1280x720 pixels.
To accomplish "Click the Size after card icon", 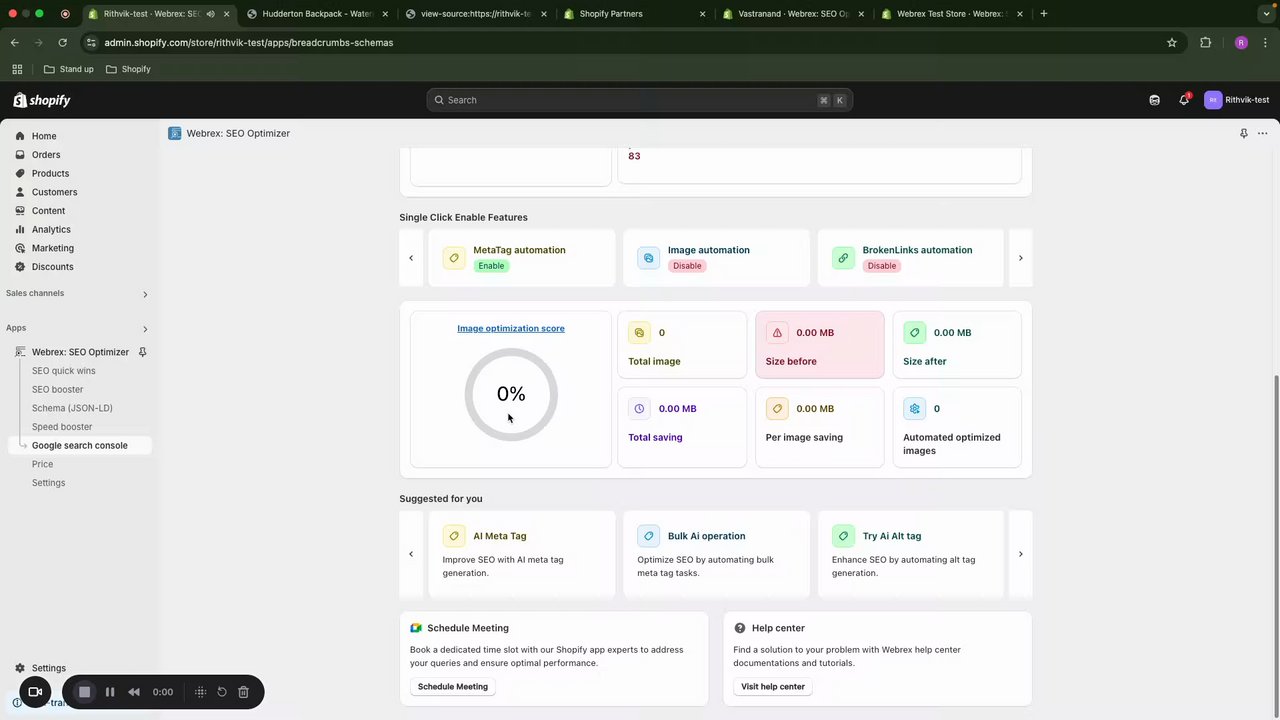I will [914, 333].
